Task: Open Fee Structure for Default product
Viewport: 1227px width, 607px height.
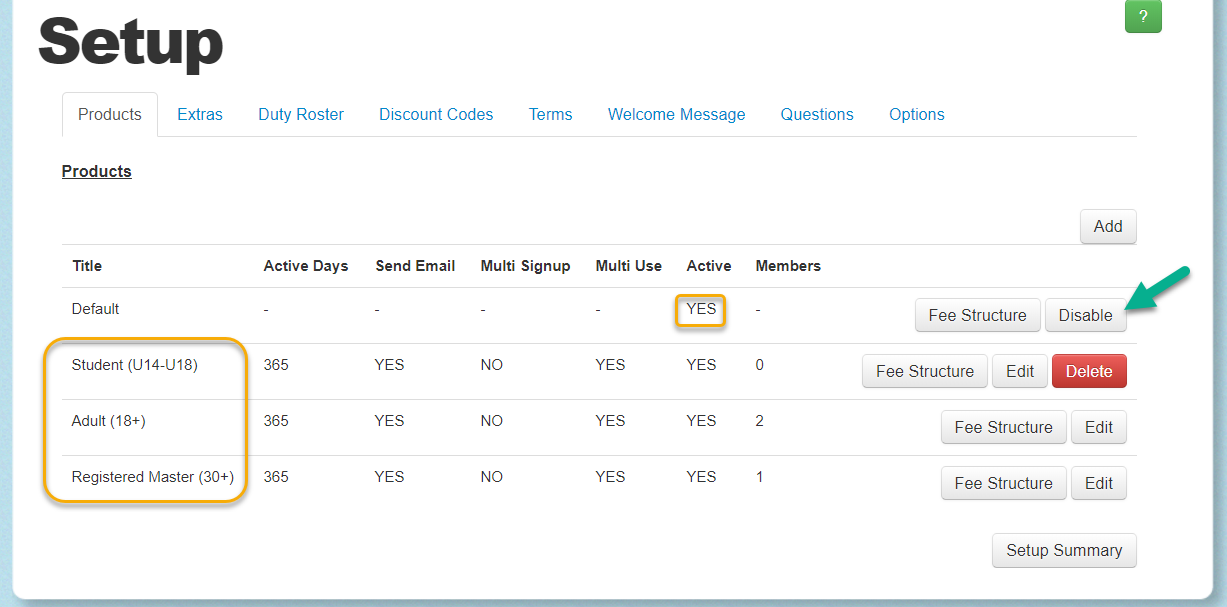Action: tap(977, 315)
